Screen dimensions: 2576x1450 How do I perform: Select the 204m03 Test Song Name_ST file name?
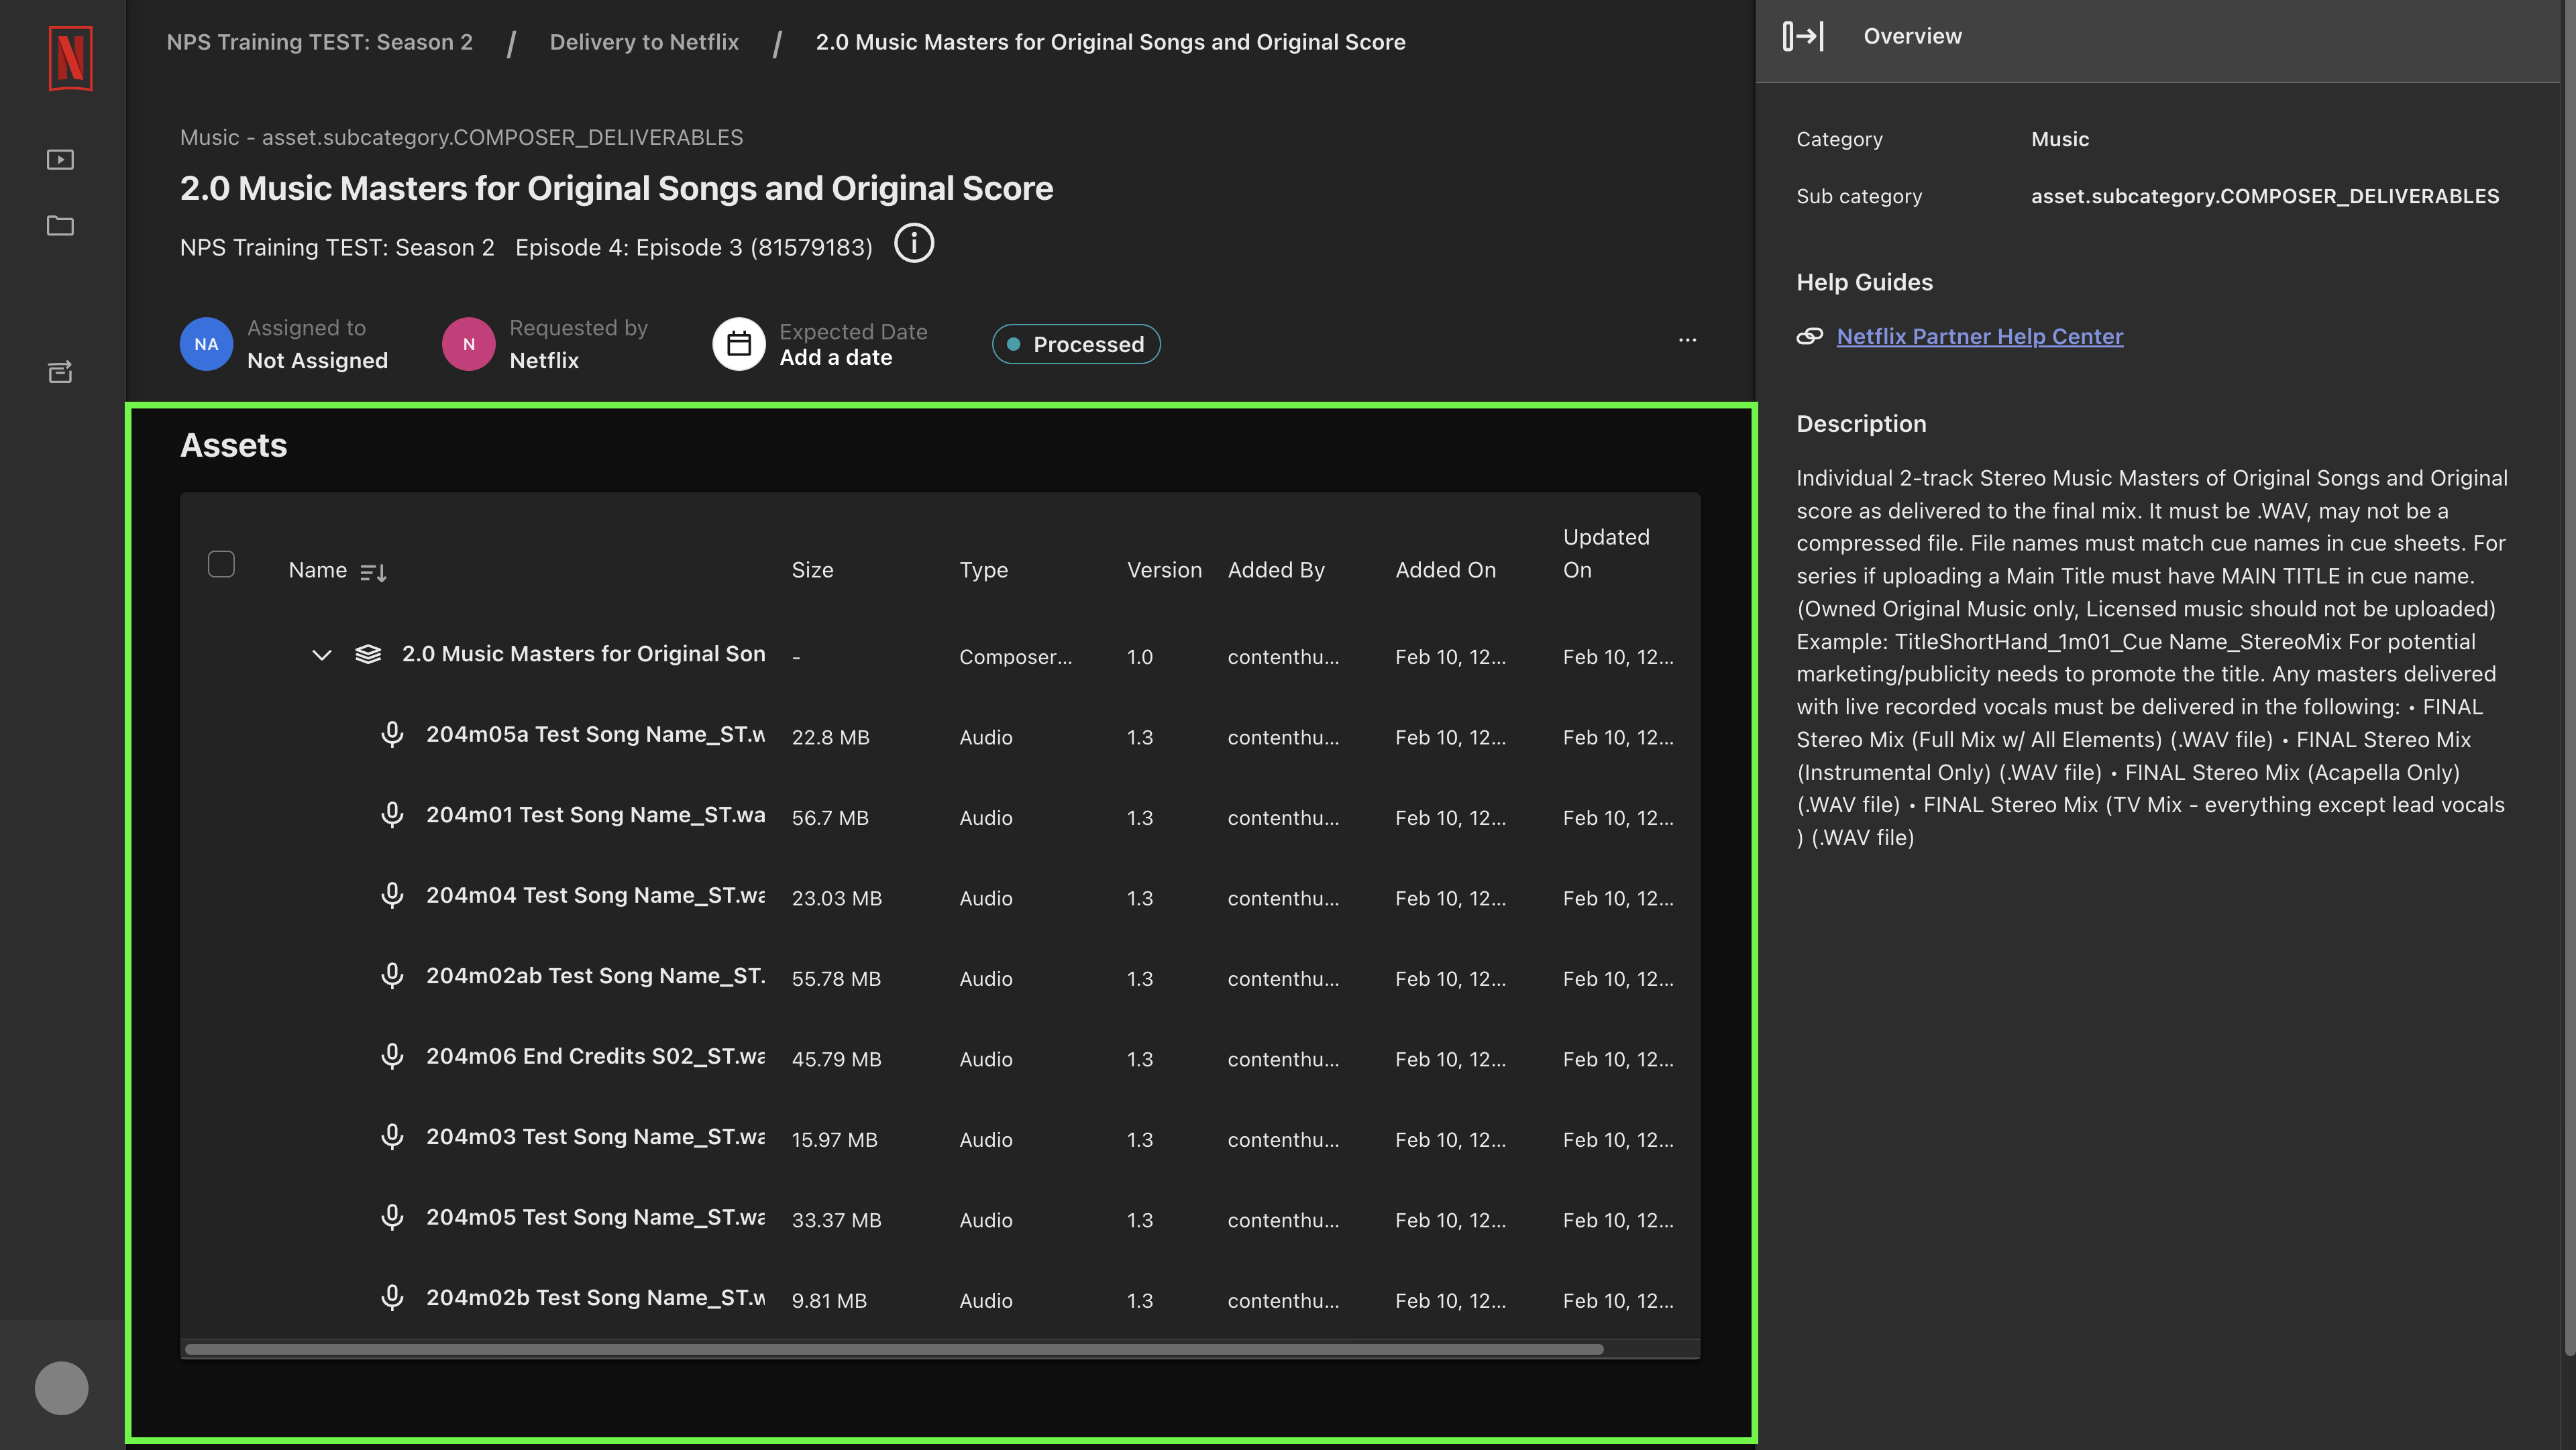click(x=595, y=1137)
